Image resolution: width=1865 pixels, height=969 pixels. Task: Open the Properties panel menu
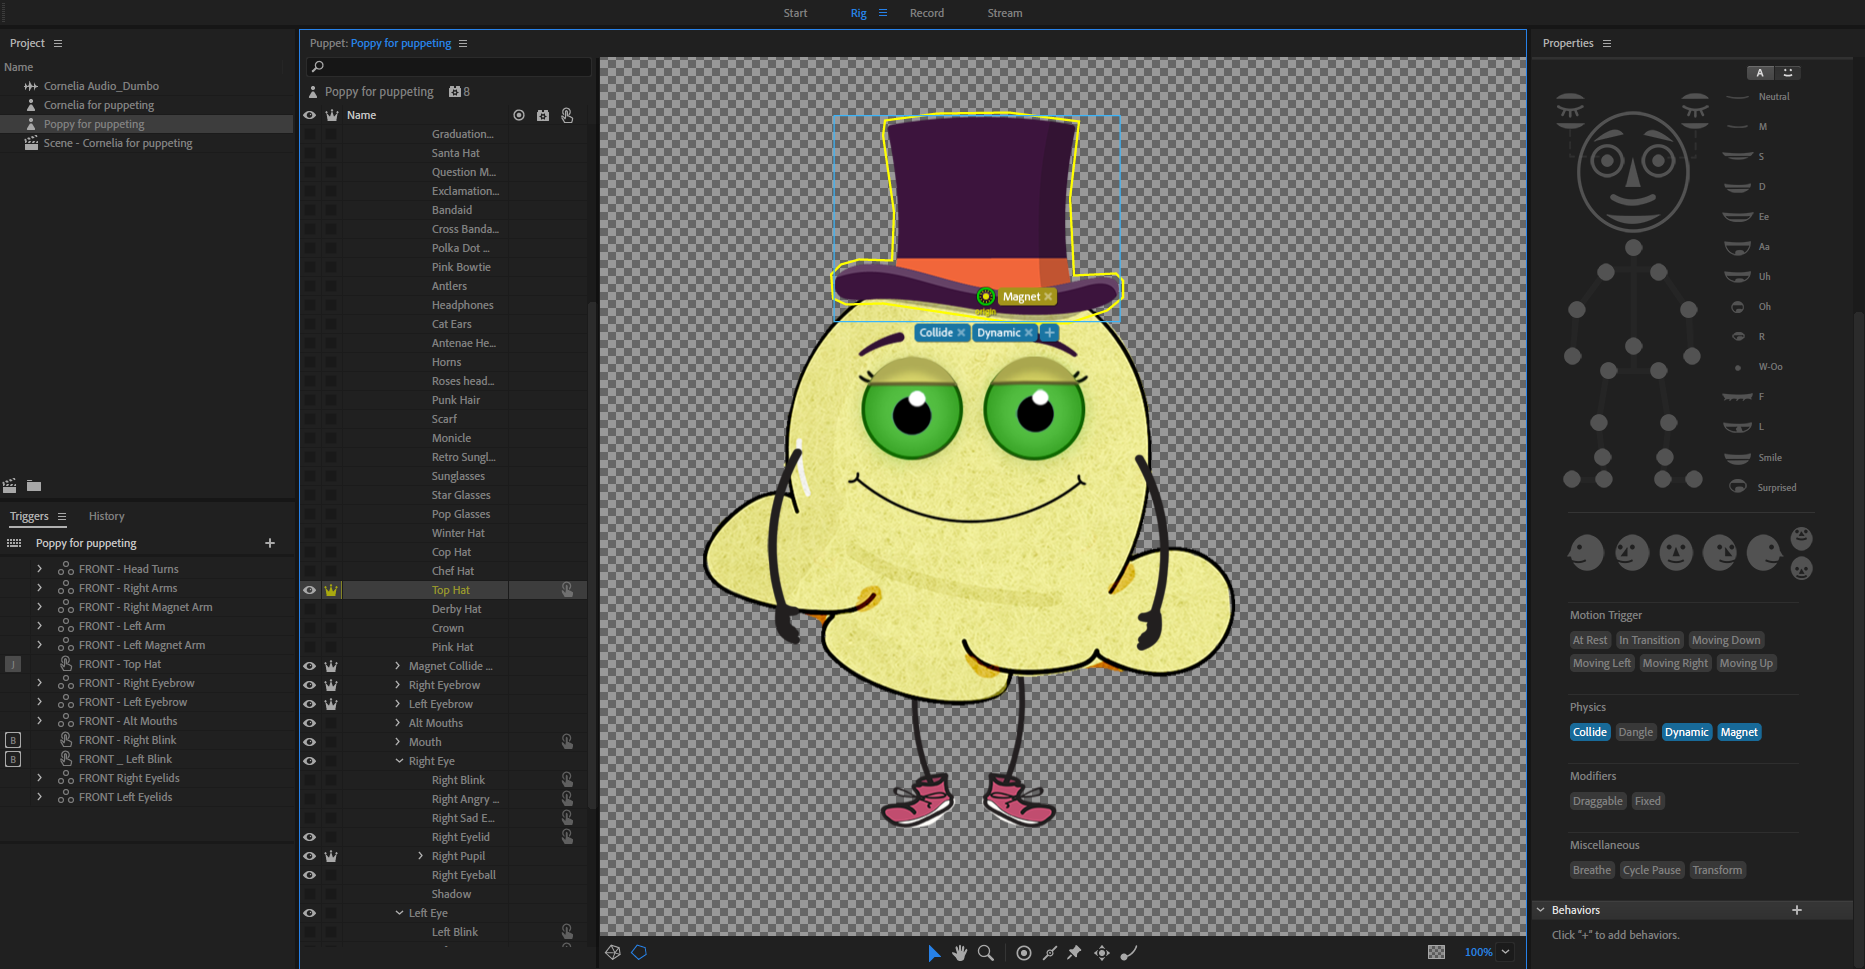coord(1607,43)
